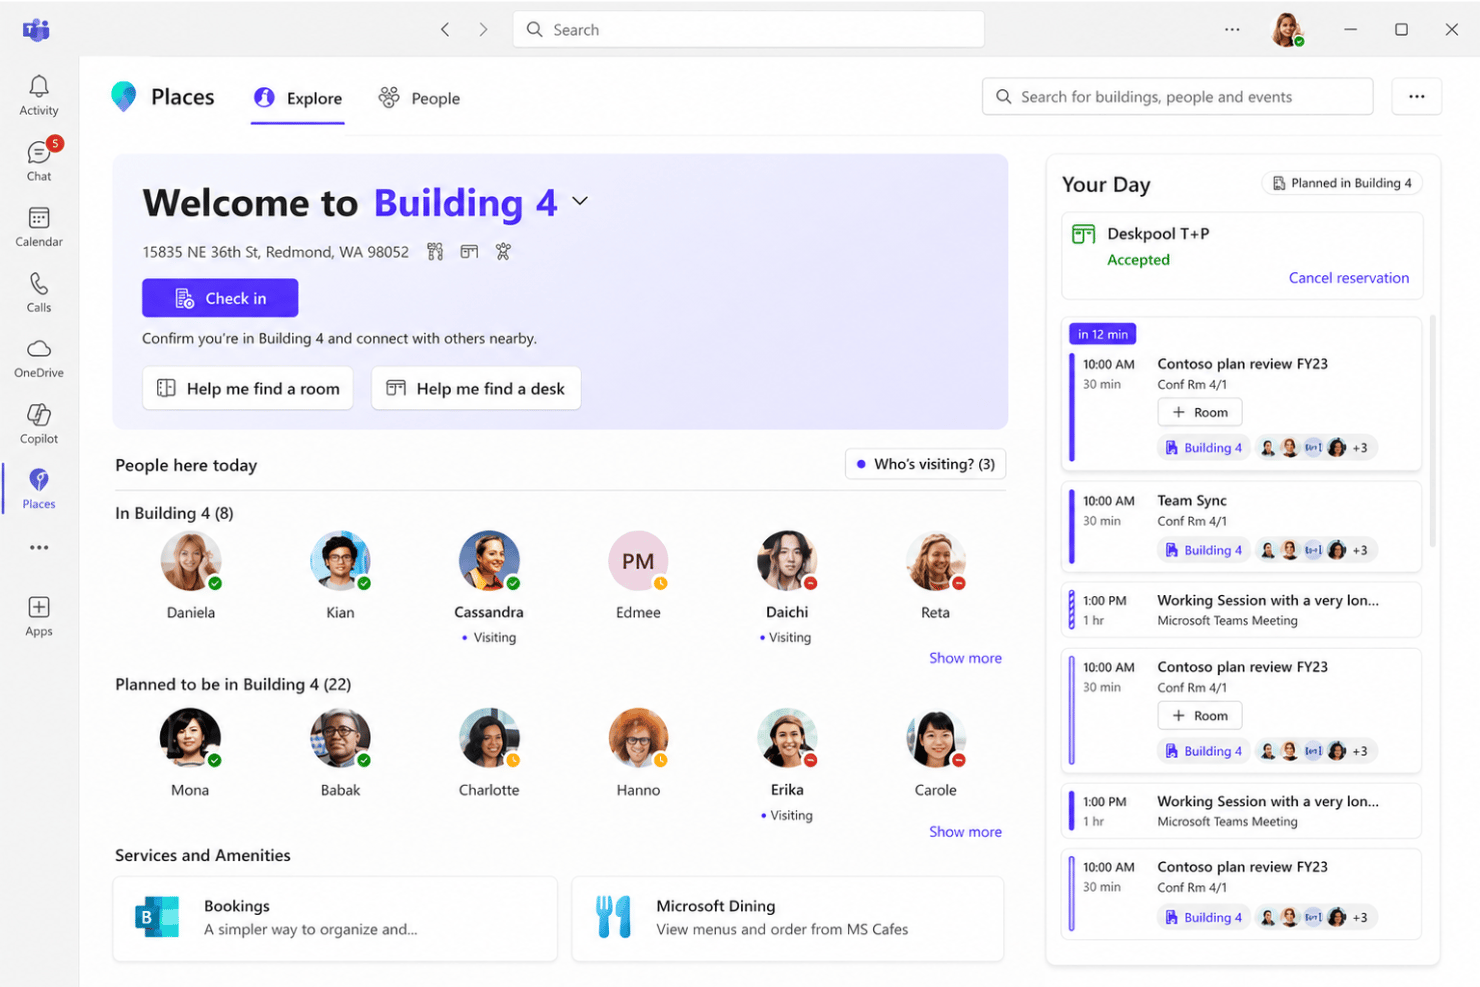
Task: Click Help me find a desk
Action: [476, 388]
